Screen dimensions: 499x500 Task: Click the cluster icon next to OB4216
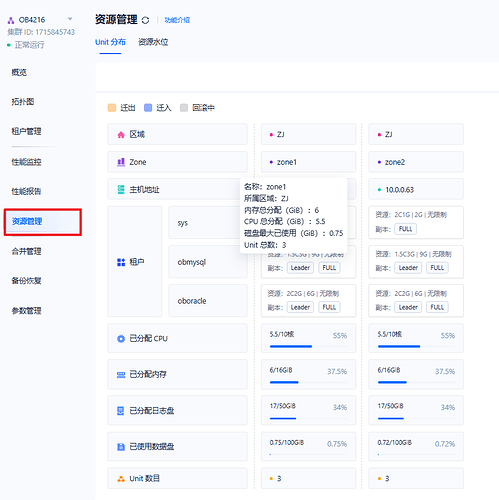click(x=11, y=20)
